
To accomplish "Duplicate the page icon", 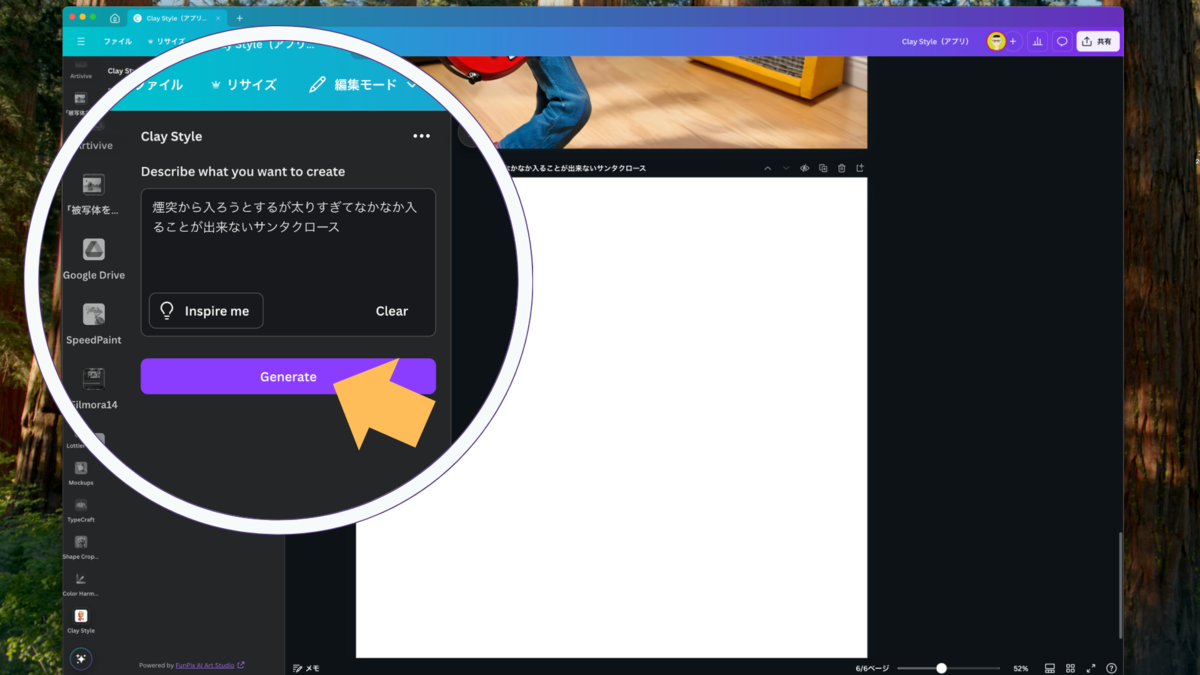I will [823, 168].
